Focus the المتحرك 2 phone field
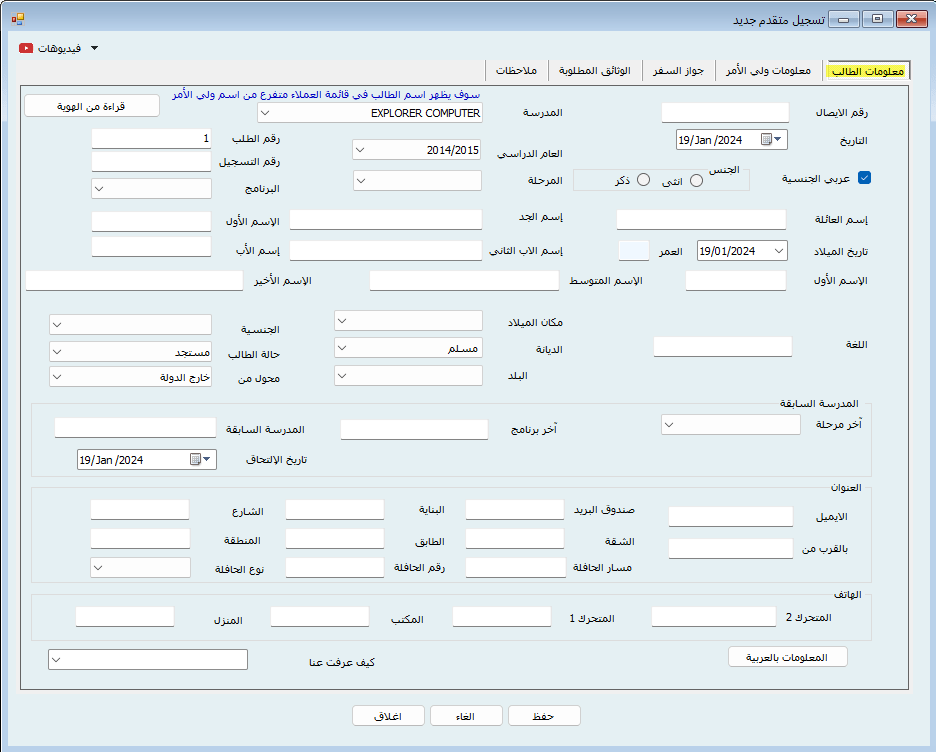936x752 pixels. pyautogui.click(x=714, y=617)
